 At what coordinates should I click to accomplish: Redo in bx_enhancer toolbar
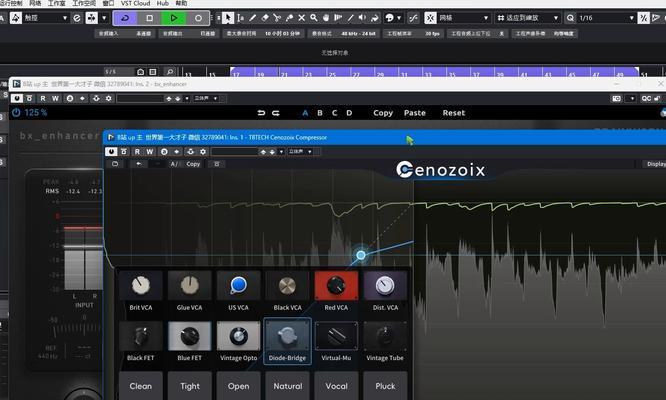tap(276, 113)
